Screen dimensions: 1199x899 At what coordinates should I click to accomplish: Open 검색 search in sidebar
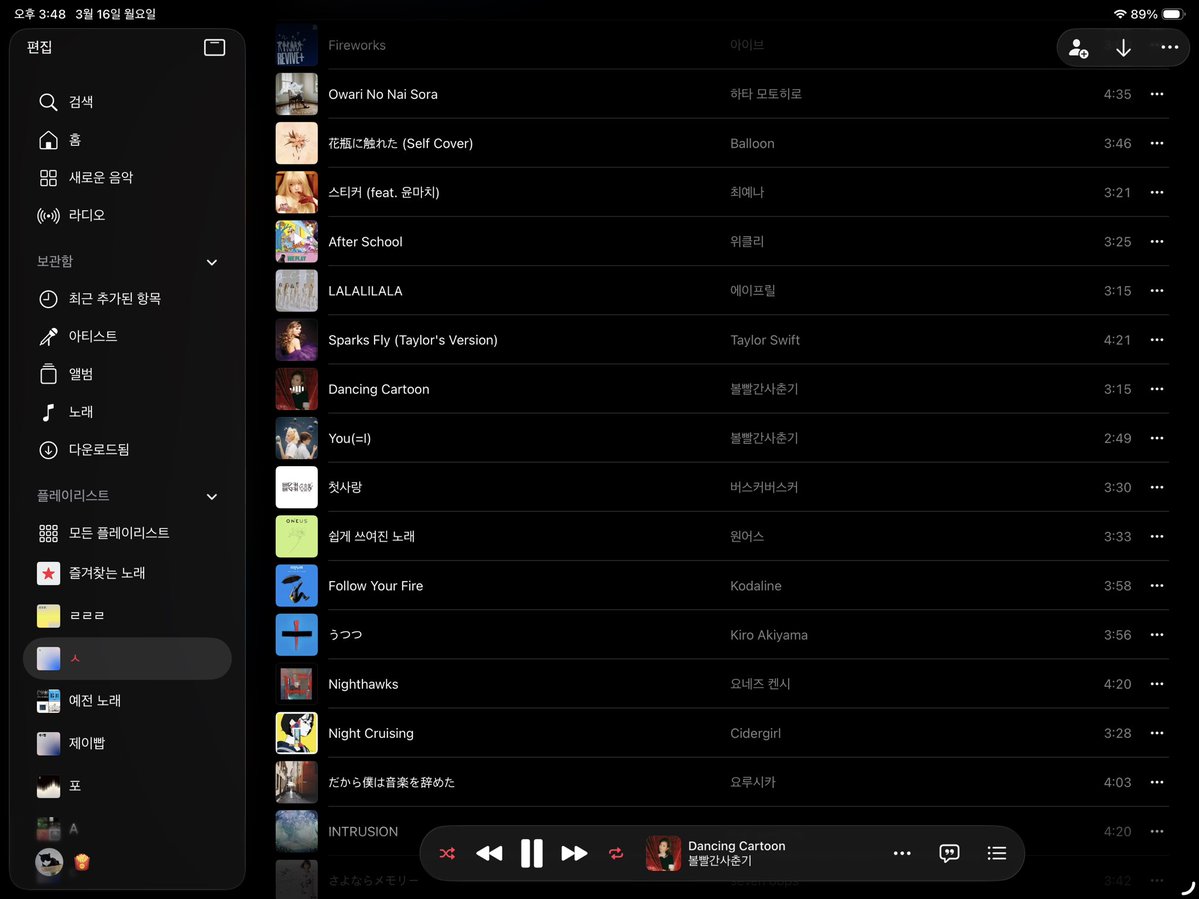click(127, 102)
